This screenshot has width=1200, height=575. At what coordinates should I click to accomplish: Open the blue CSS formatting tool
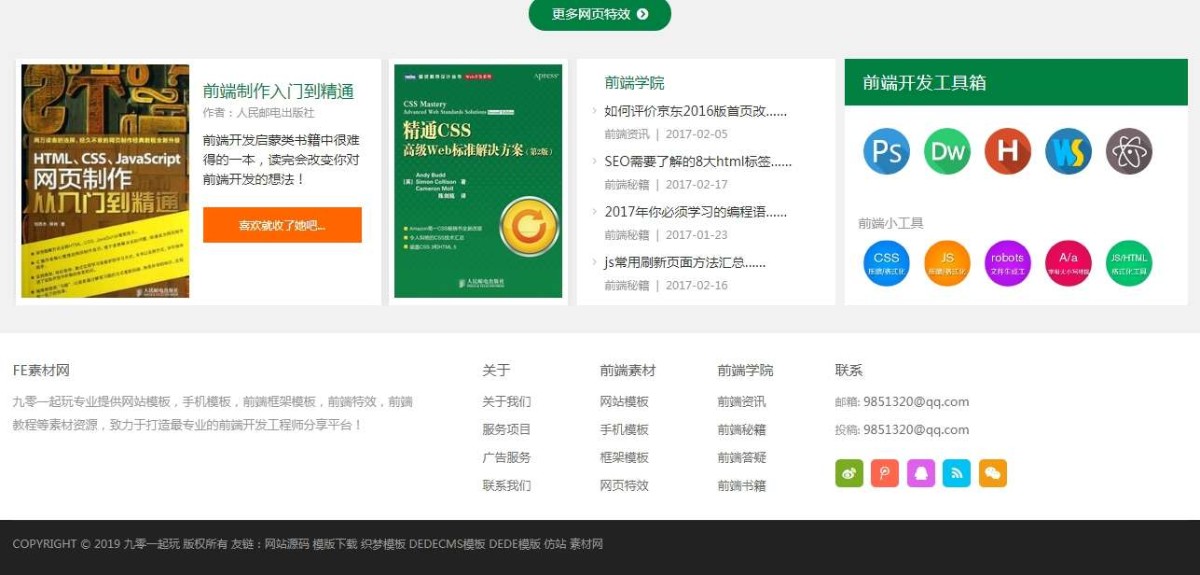pos(886,263)
